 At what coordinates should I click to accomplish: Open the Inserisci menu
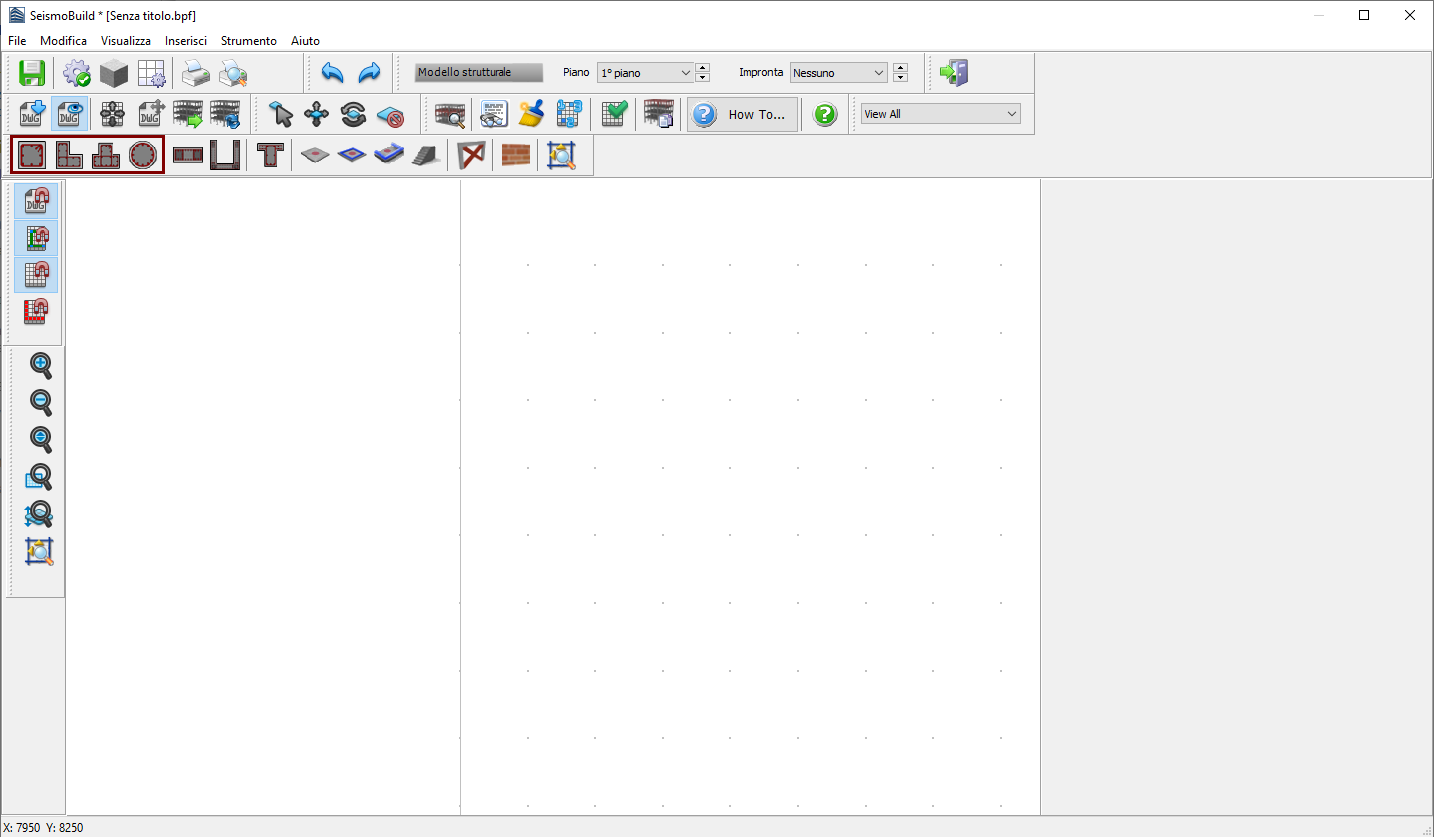[x=186, y=41]
